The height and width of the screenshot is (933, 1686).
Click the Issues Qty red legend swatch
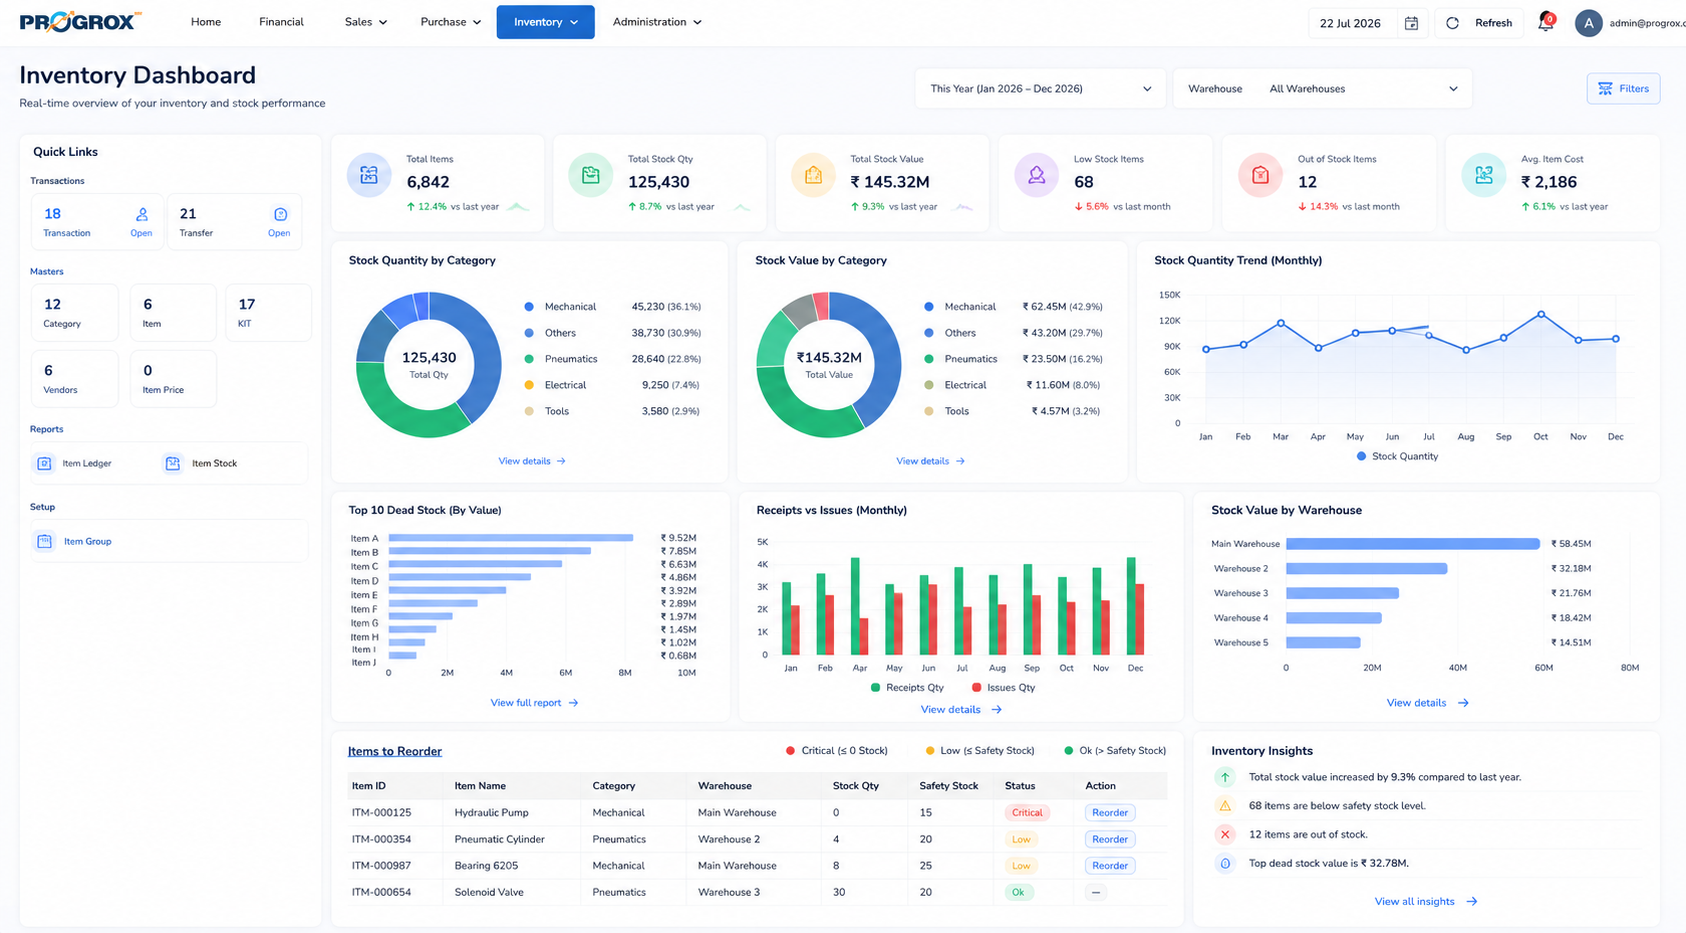point(977,688)
